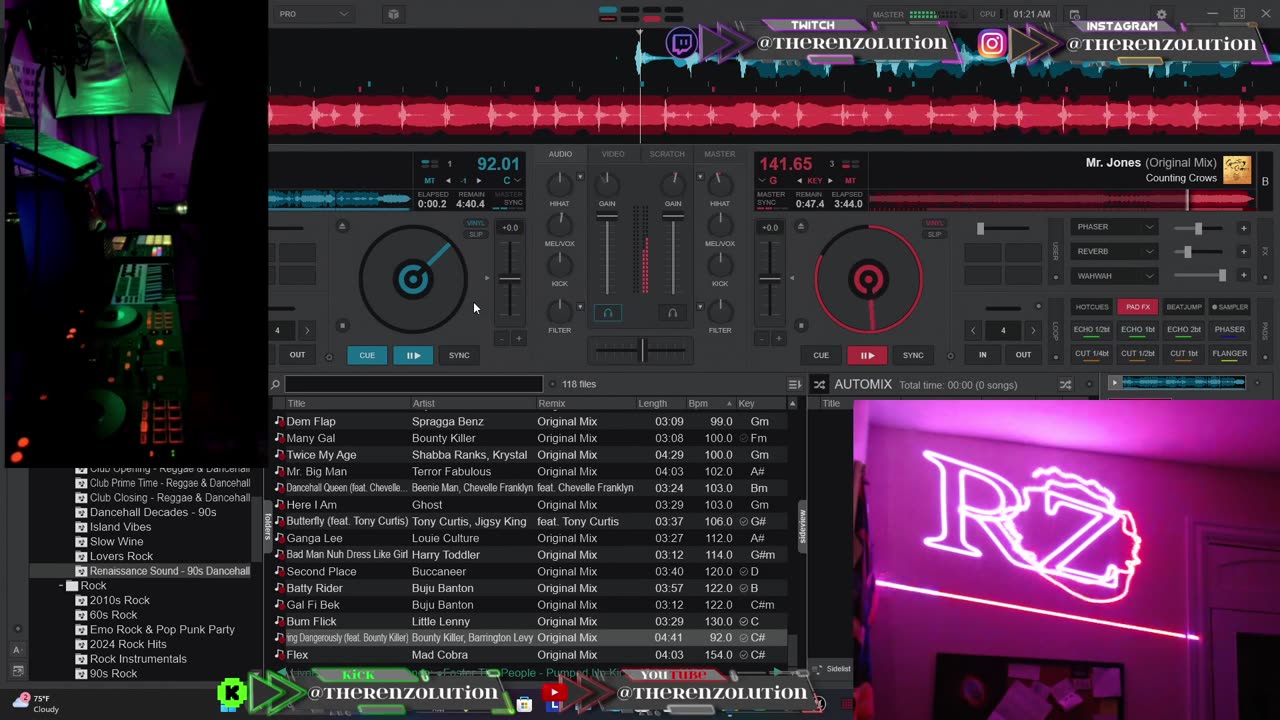The width and height of the screenshot is (1280, 720).
Task: Open PHASER effect plus options
Action: [1243, 227]
